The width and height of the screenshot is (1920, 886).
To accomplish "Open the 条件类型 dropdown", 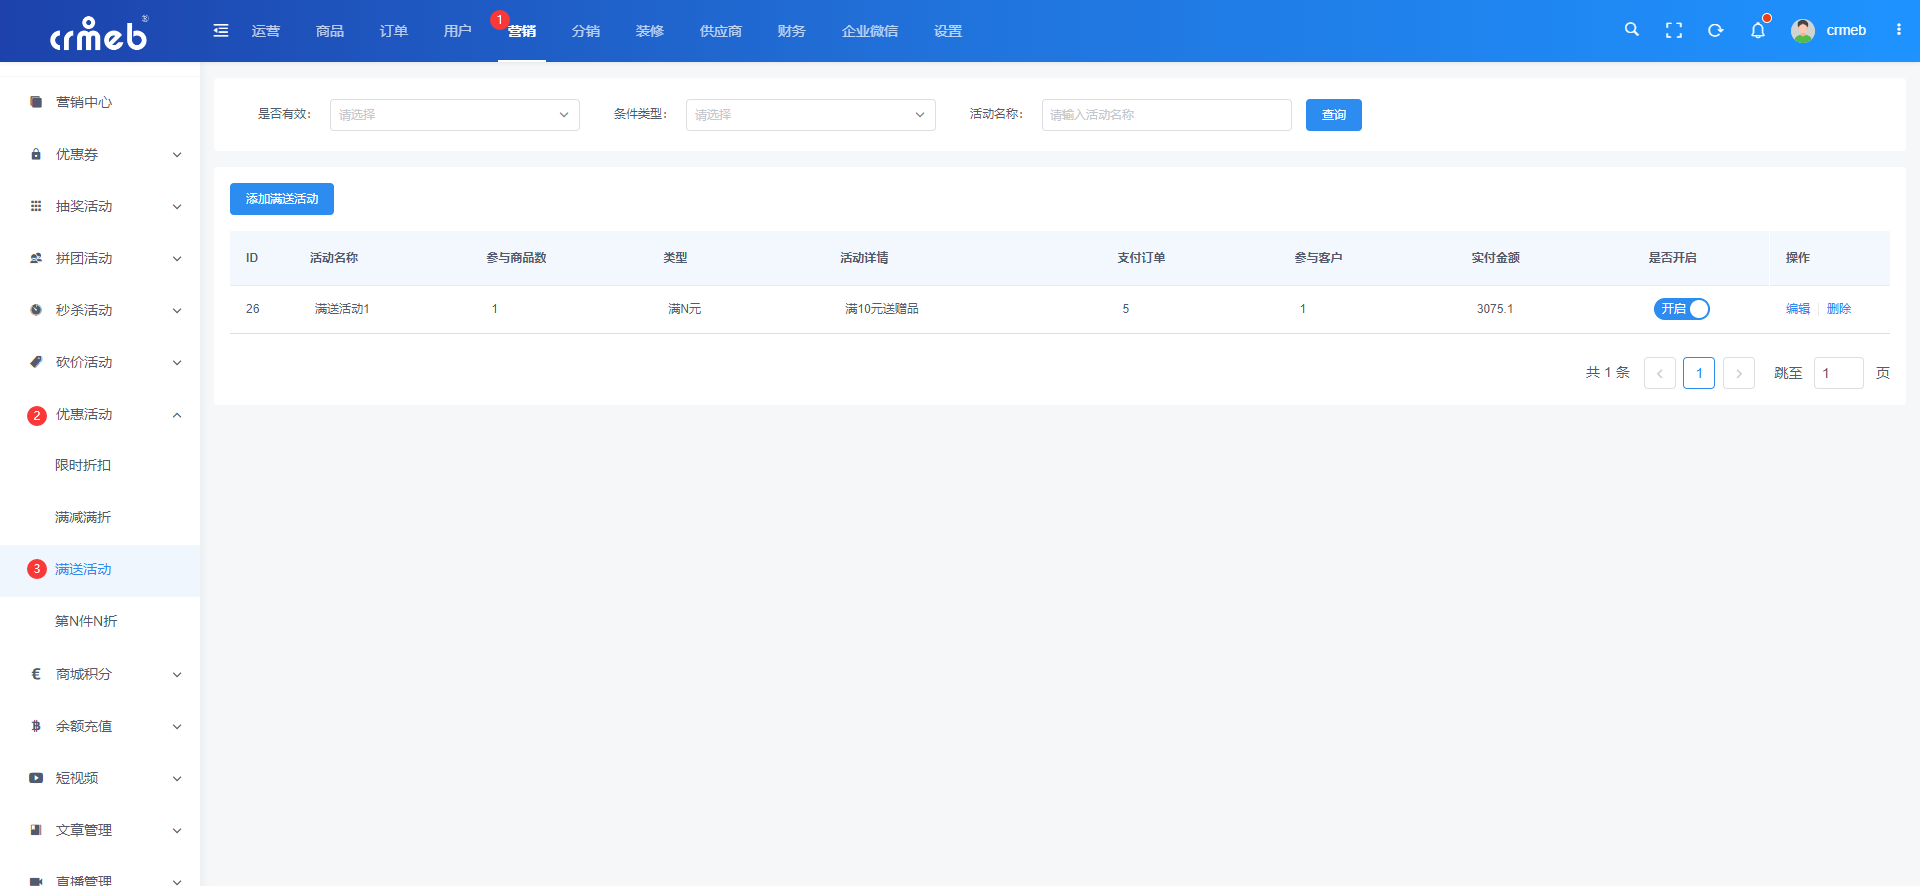I will point(810,115).
